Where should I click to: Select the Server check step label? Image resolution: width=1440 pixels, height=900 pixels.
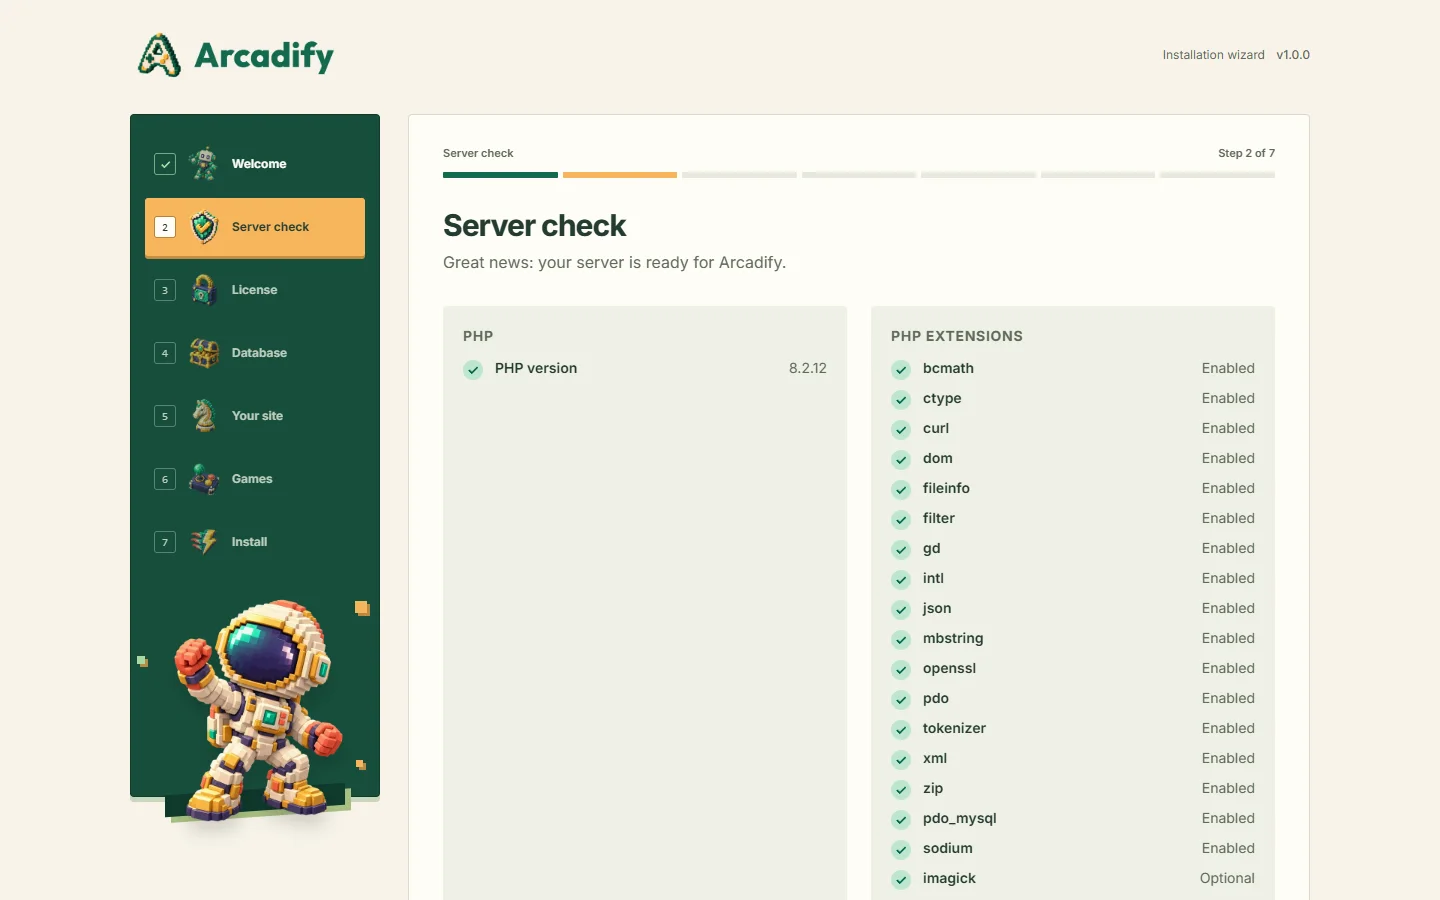click(270, 227)
